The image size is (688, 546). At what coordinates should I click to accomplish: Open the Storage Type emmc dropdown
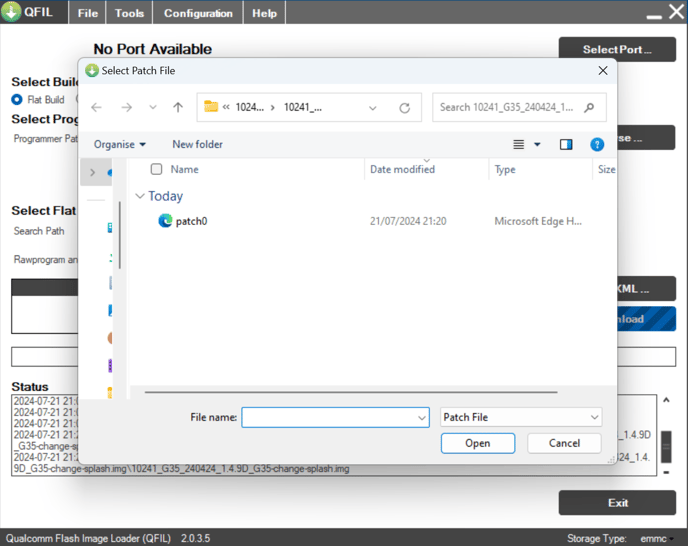657,538
